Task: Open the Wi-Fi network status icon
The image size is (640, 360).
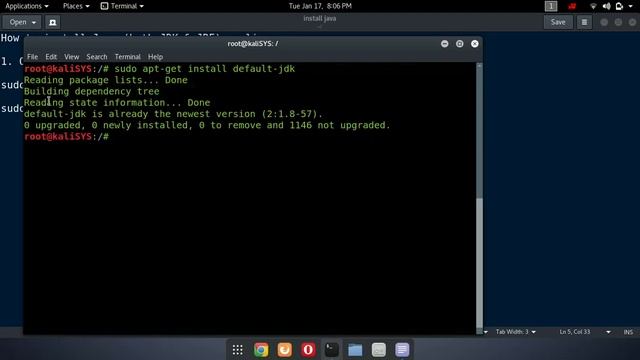Action: [593, 6]
